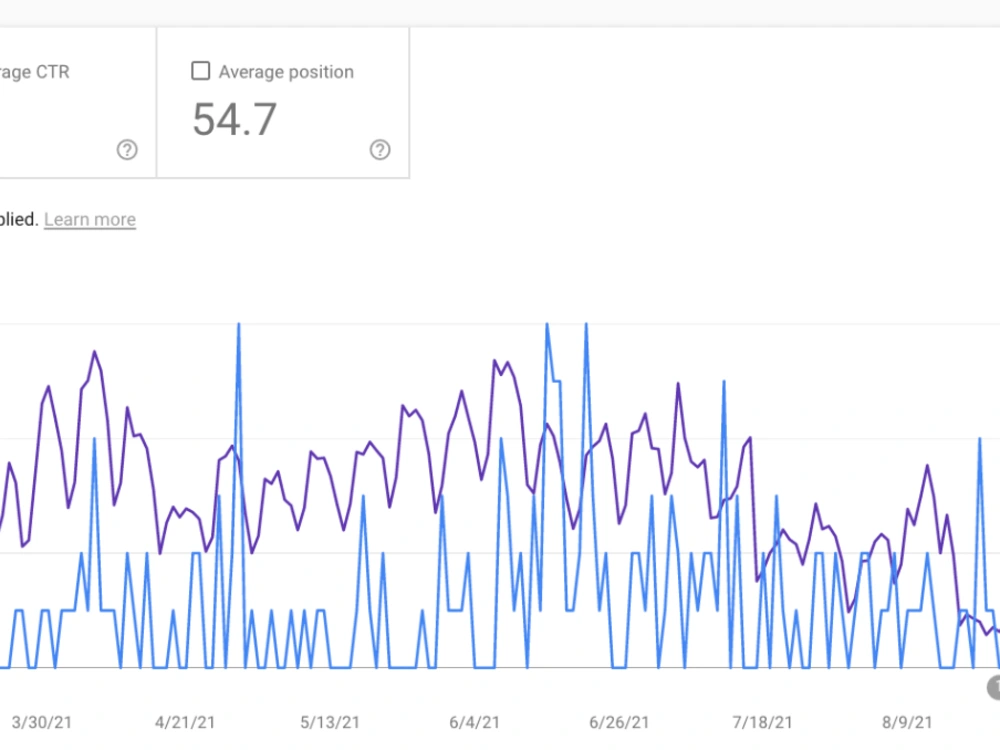Open help icon in Average position card
Screen dimensions: 1000x750
(380, 150)
